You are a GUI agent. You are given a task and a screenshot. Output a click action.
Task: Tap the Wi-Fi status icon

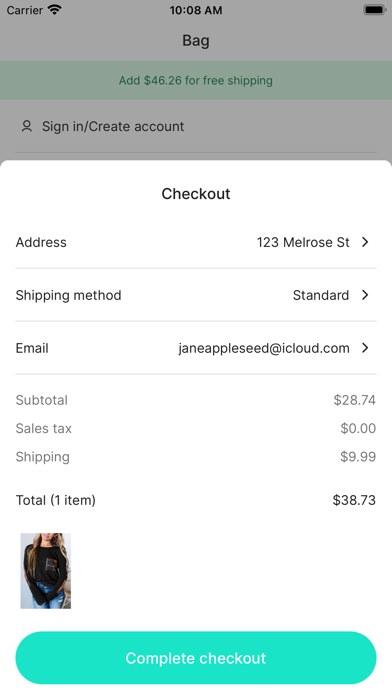point(55,10)
